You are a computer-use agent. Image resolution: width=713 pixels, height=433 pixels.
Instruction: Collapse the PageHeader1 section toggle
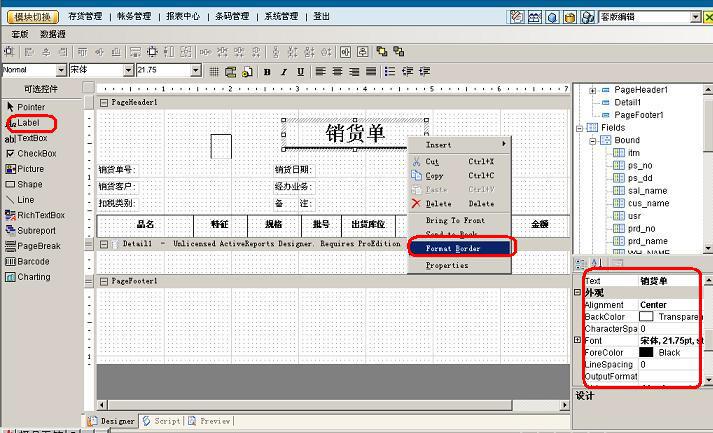(x=105, y=102)
